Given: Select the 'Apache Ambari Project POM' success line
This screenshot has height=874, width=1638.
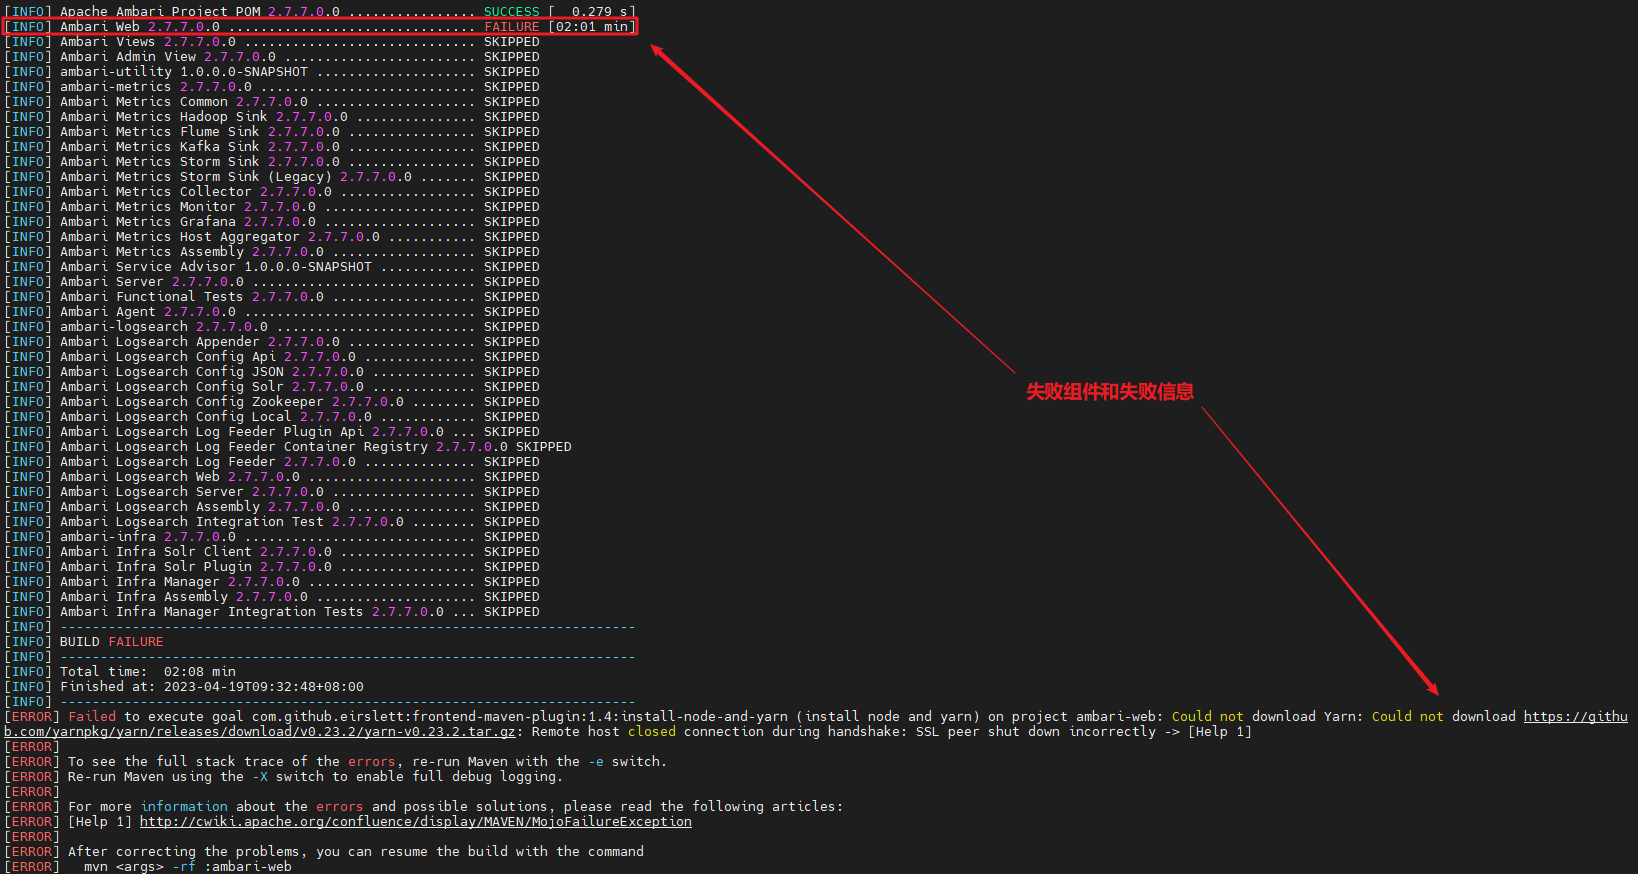Looking at the screenshot, I should pos(320,12).
